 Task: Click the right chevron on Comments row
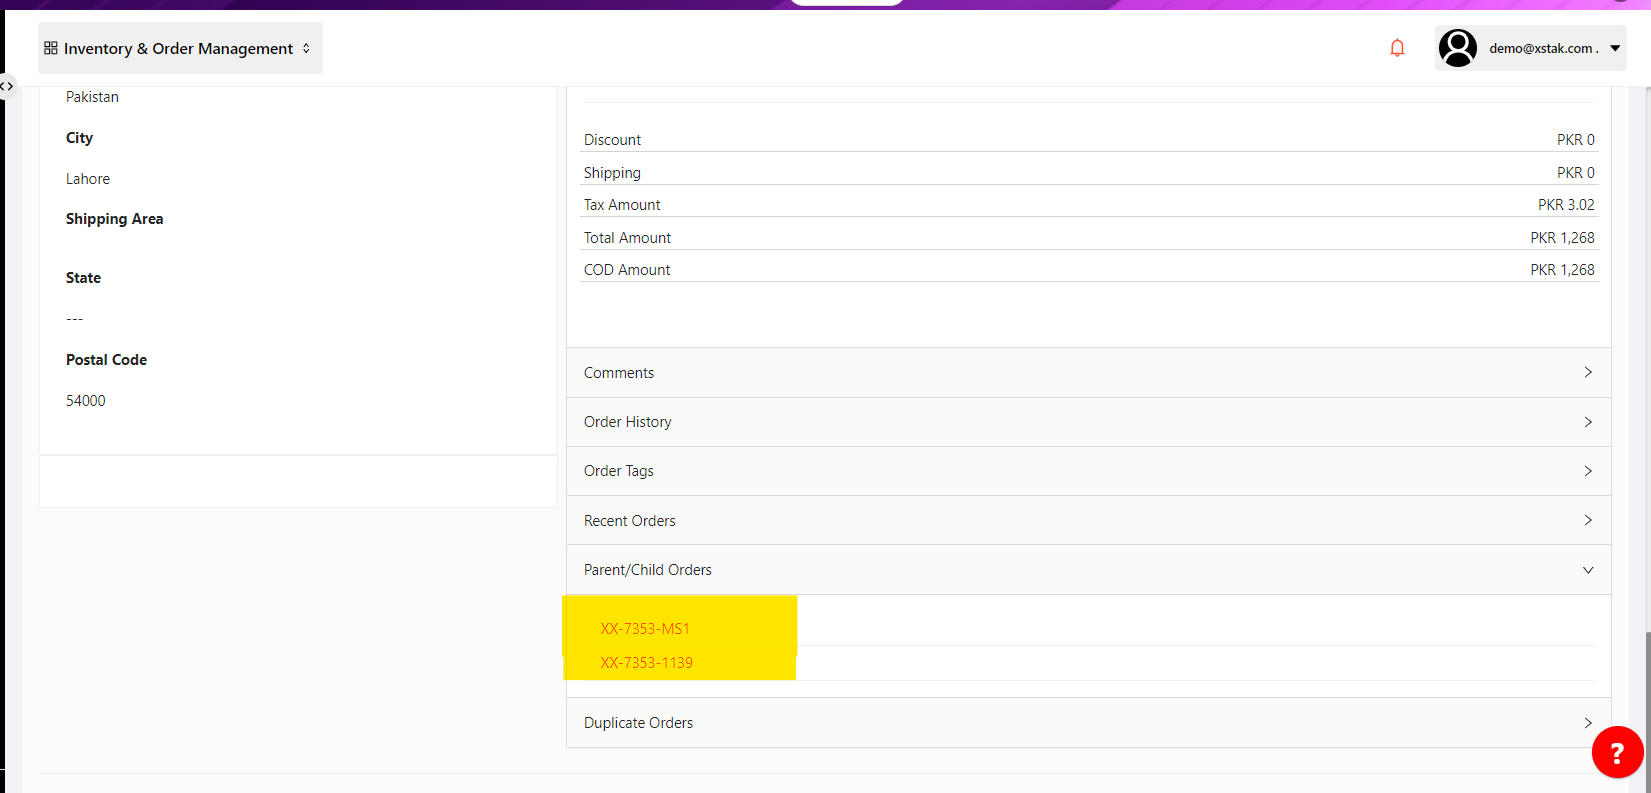click(x=1587, y=372)
